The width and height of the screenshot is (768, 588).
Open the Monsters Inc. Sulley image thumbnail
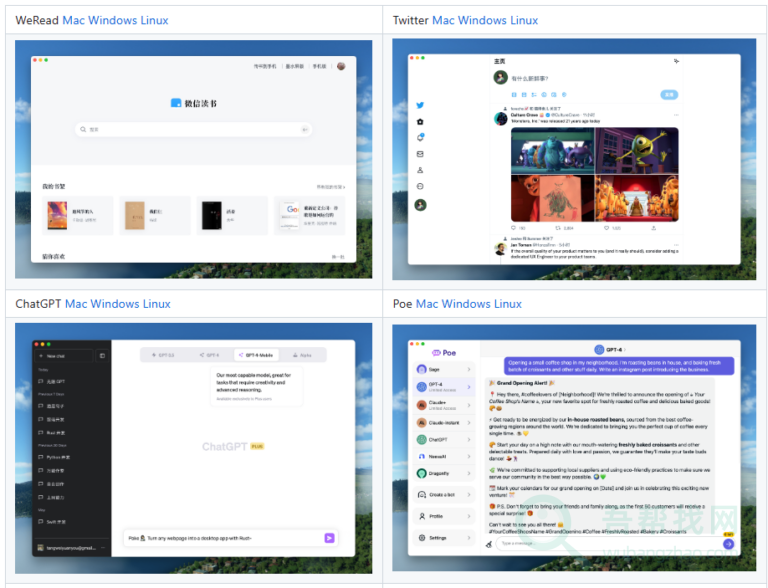pyautogui.click(x=552, y=151)
